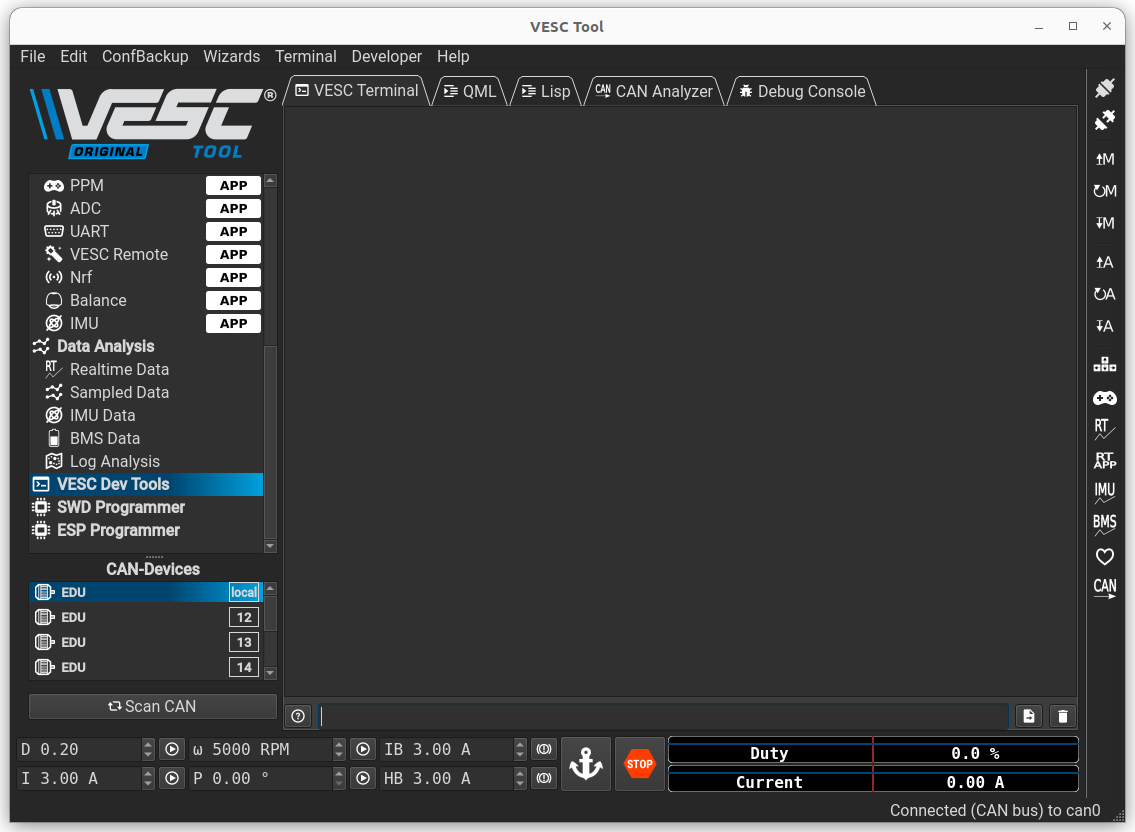The height and width of the screenshot is (832, 1135).
Task: Click the CAN forward icon in the sidebar
Action: 1104,588
